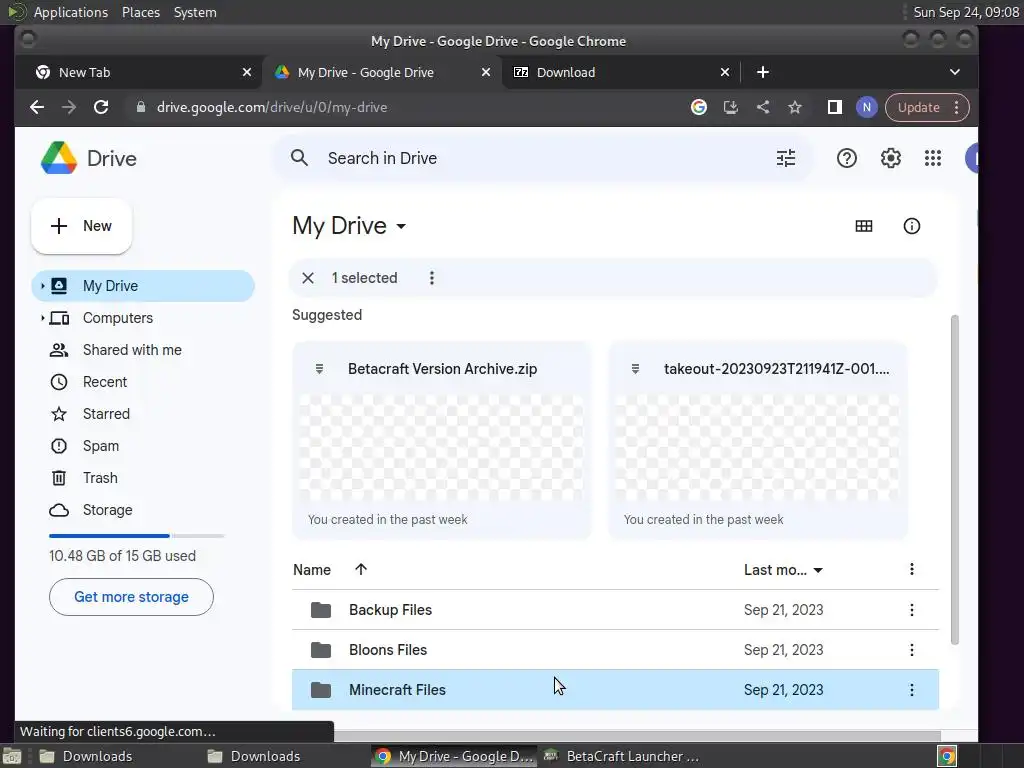This screenshot has height=768, width=1024.
Task: Open Chrome profile N avatar
Action: click(866, 107)
